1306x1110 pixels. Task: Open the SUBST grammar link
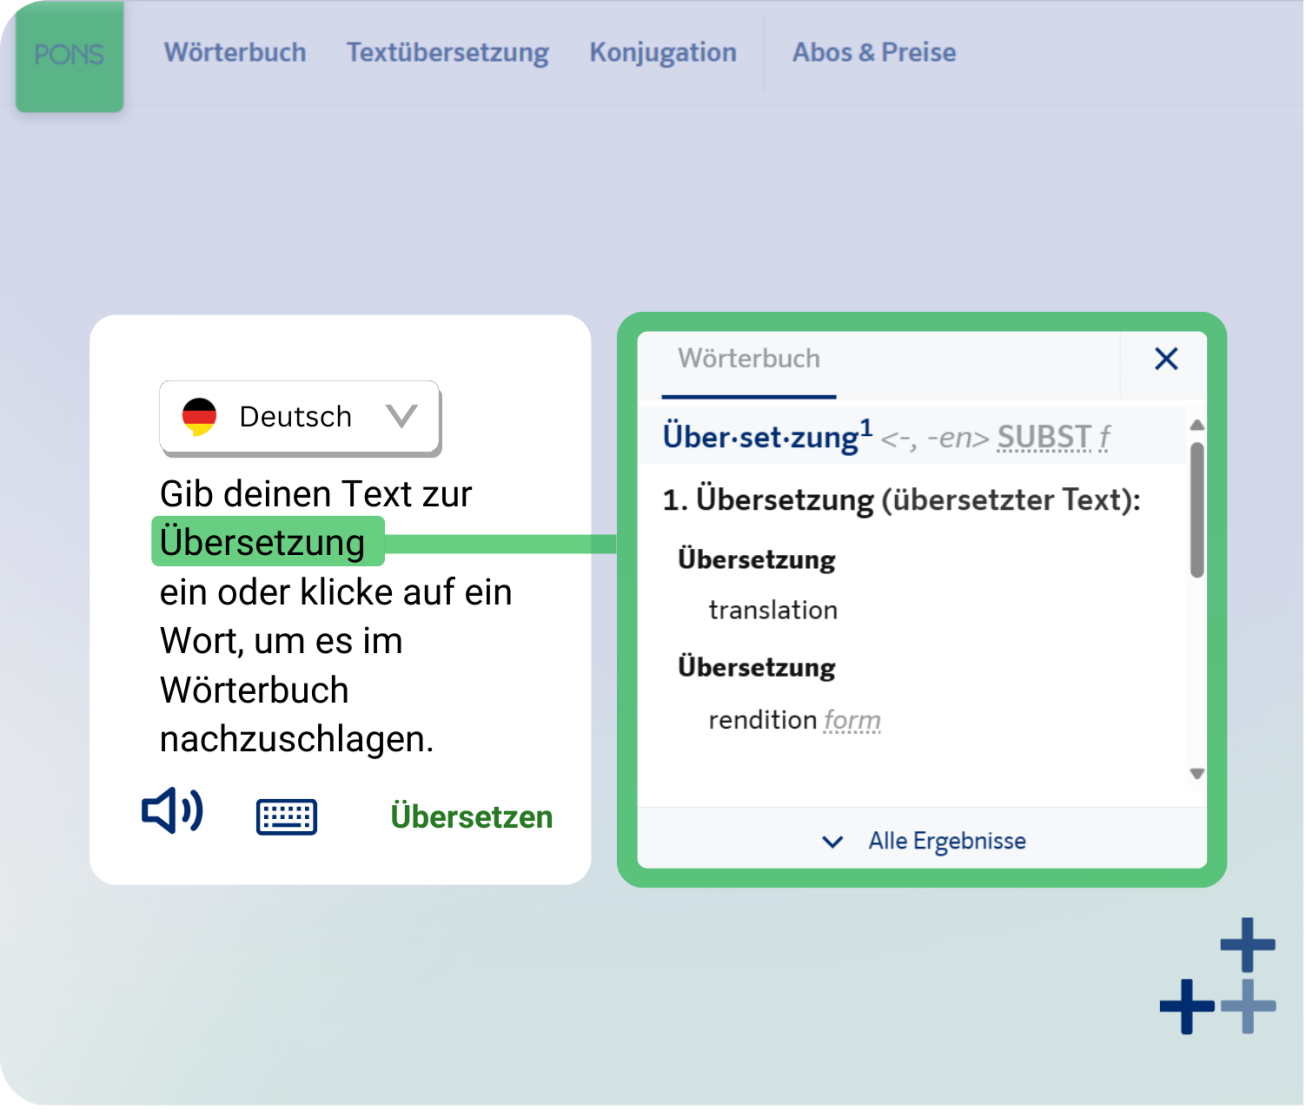point(1044,436)
